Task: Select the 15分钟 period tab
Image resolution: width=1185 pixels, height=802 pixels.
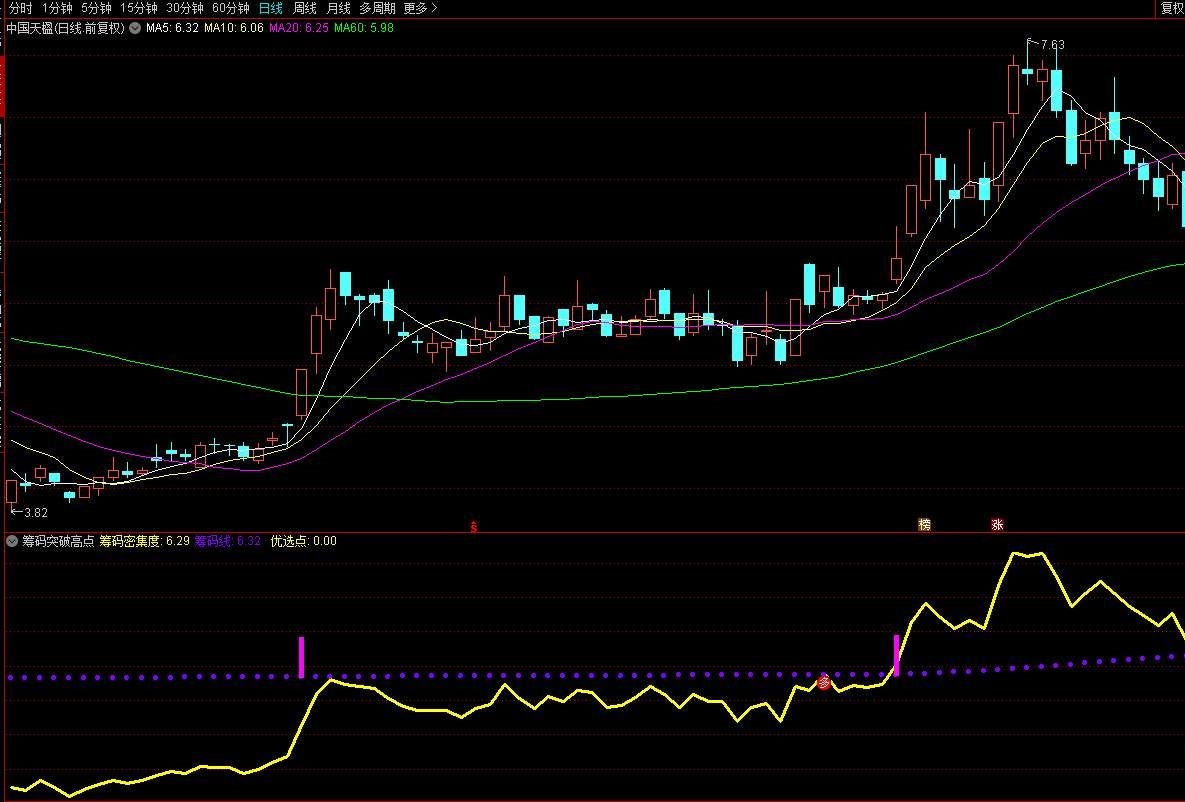Action: coord(138,8)
